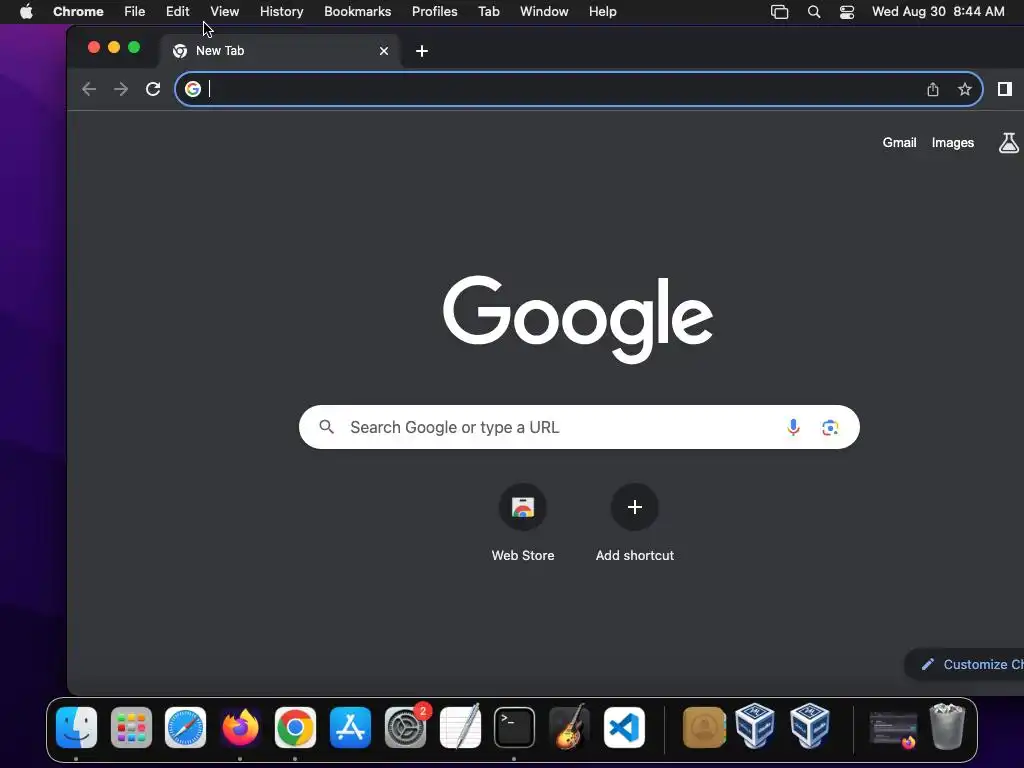The image size is (1024, 768).
Task: Open the Contacts icon in Dock
Action: (704, 728)
